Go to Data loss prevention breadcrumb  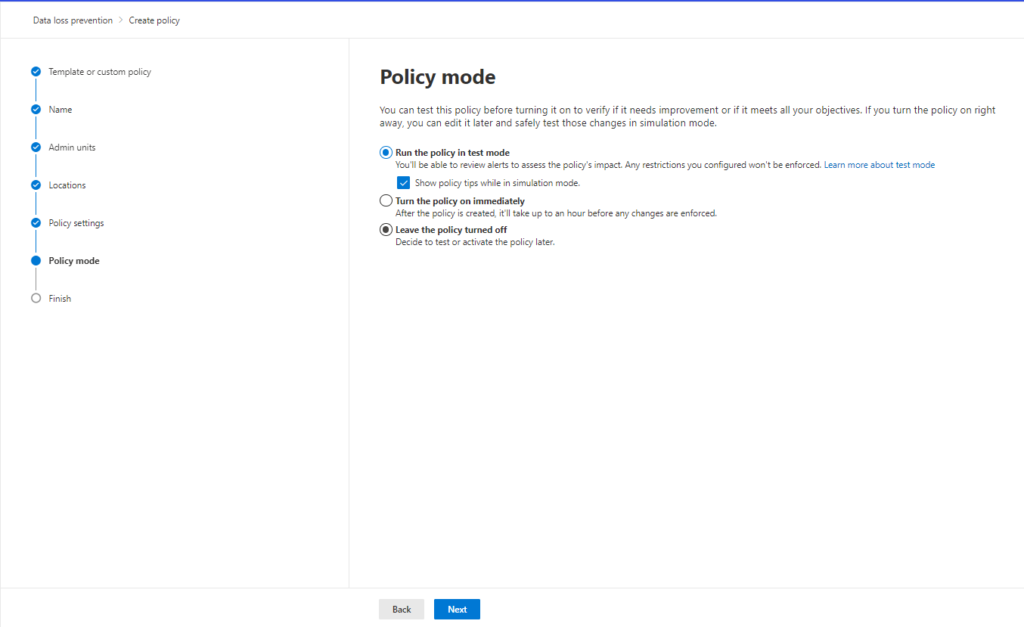73,20
